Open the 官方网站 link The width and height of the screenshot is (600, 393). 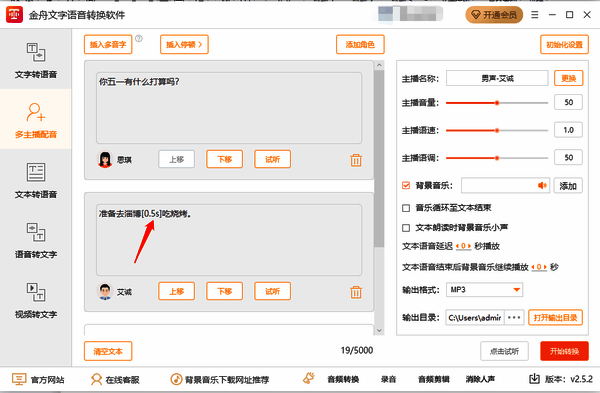38,380
